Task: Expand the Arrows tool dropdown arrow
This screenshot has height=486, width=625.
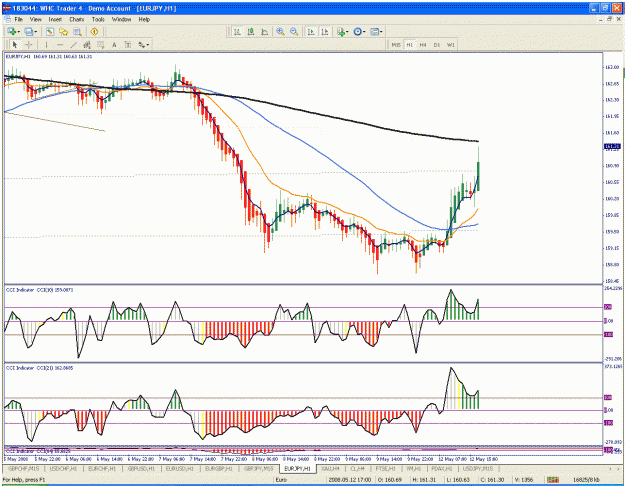Action: [x=148, y=45]
